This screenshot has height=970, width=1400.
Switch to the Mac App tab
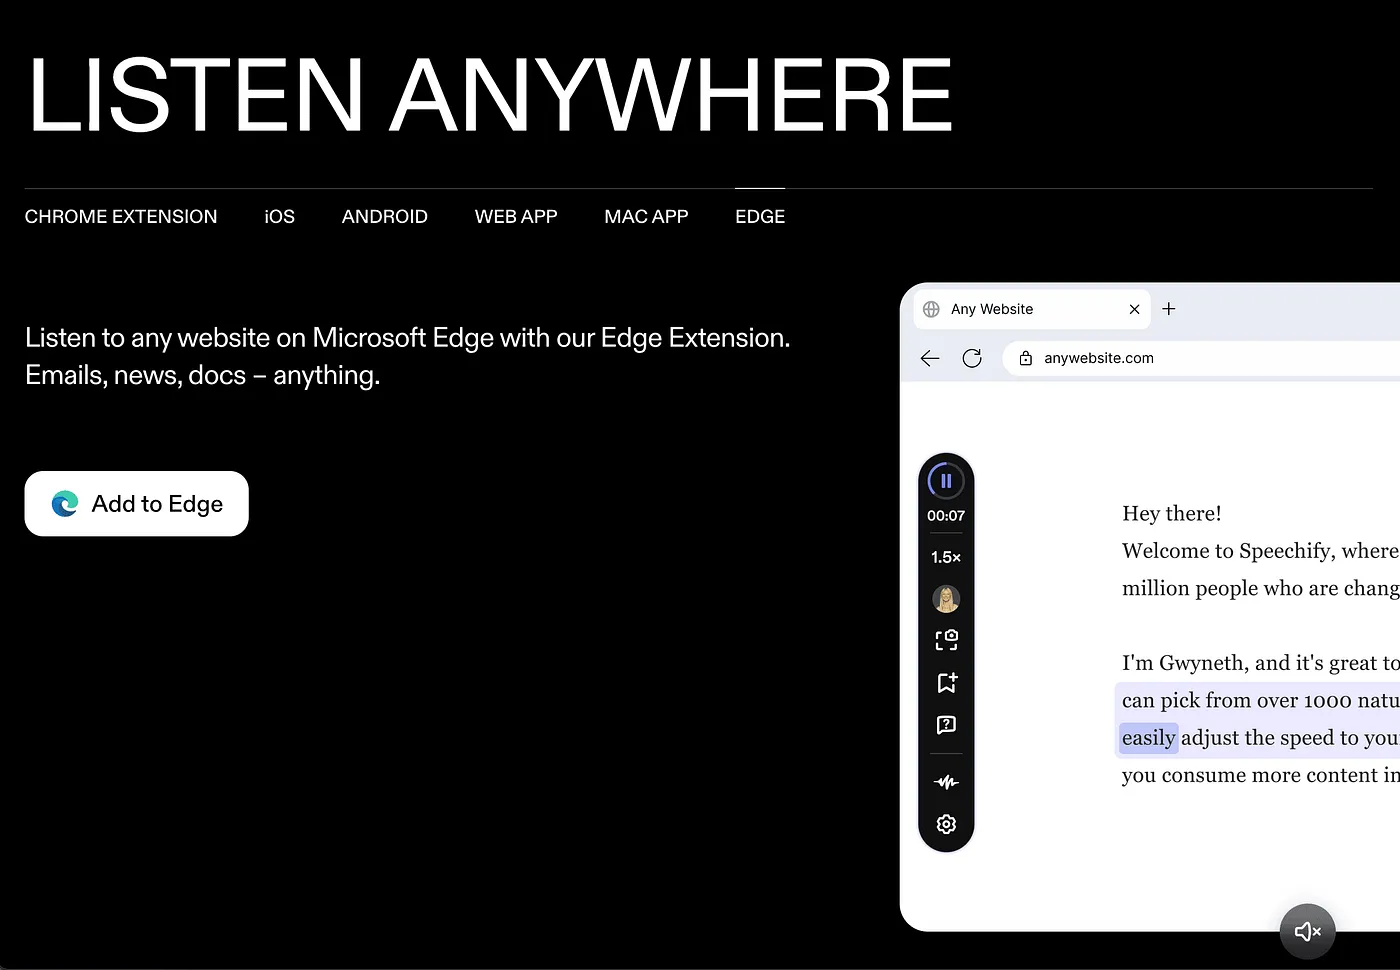click(x=646, y=216)
